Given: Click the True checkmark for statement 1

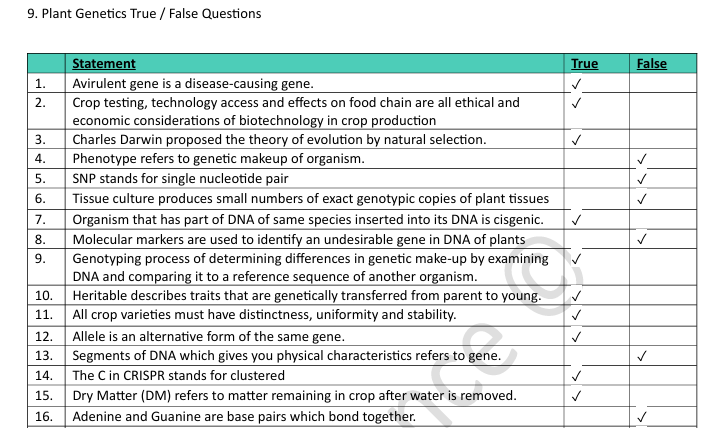Looking at the screenshot, I should click(x=576, y=83).
